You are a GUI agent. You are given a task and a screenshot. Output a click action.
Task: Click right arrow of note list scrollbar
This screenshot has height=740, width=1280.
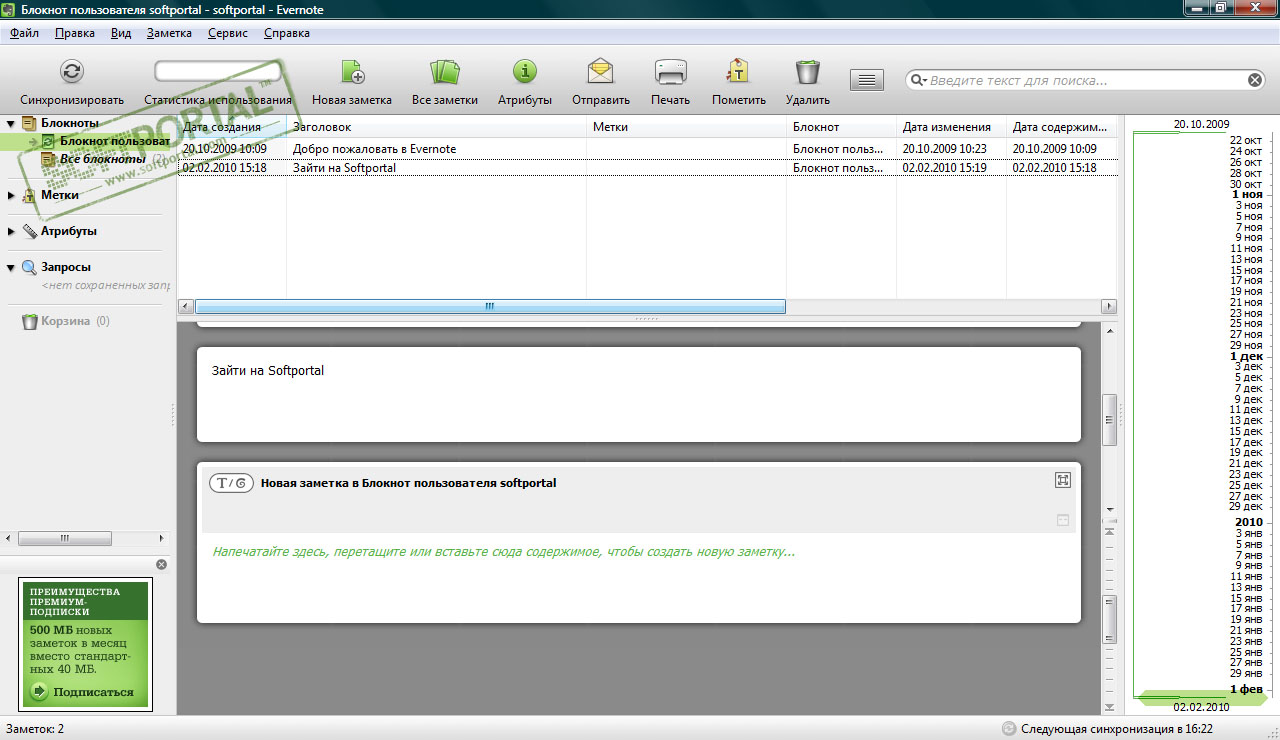tap(1109, 306)
